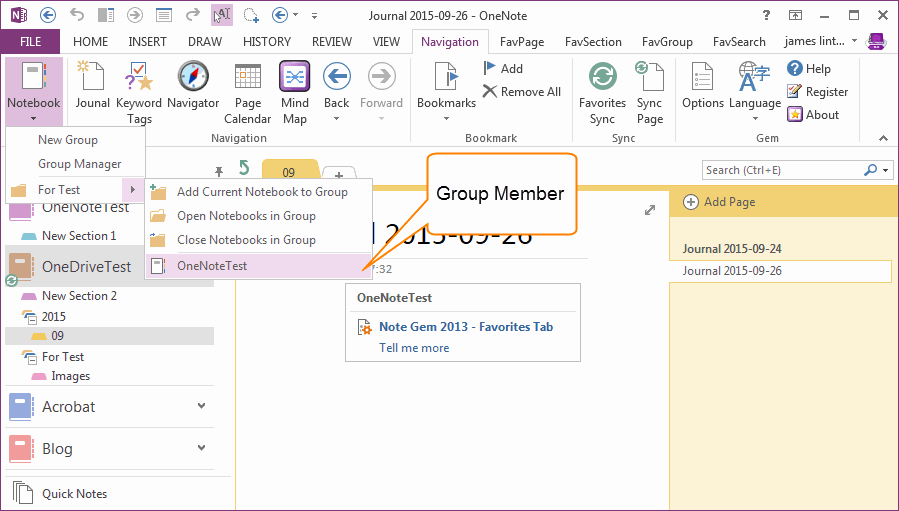This screenshot has width=899, height=511.
Task: Open New Section 2
Action: tap(79, 296)
